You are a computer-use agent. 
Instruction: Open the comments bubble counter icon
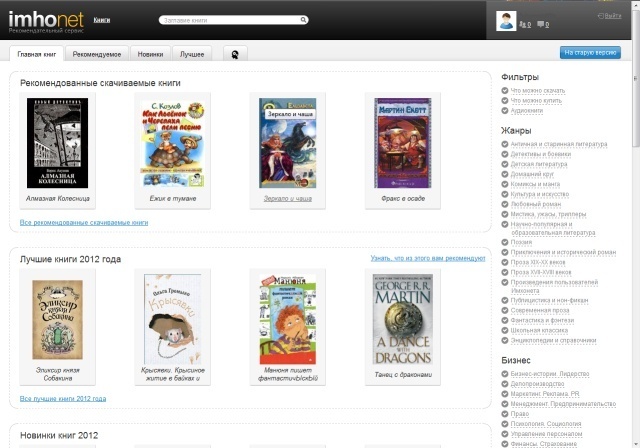click(543, 24)
